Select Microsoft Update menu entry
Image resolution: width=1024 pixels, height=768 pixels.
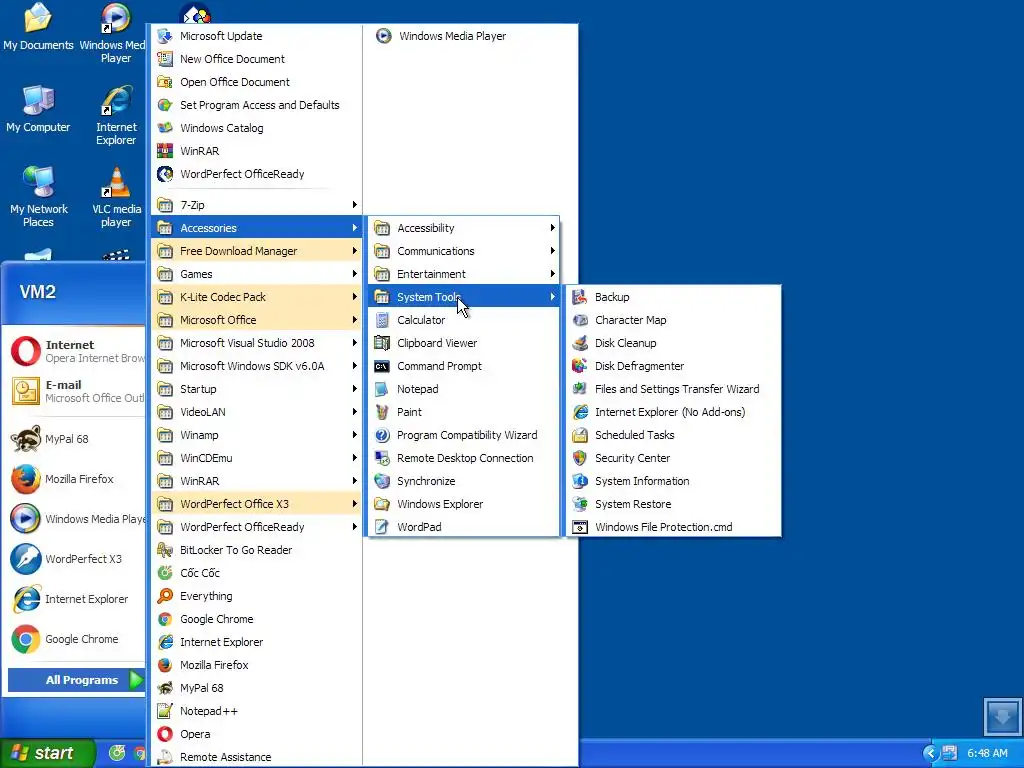[256, 36]
